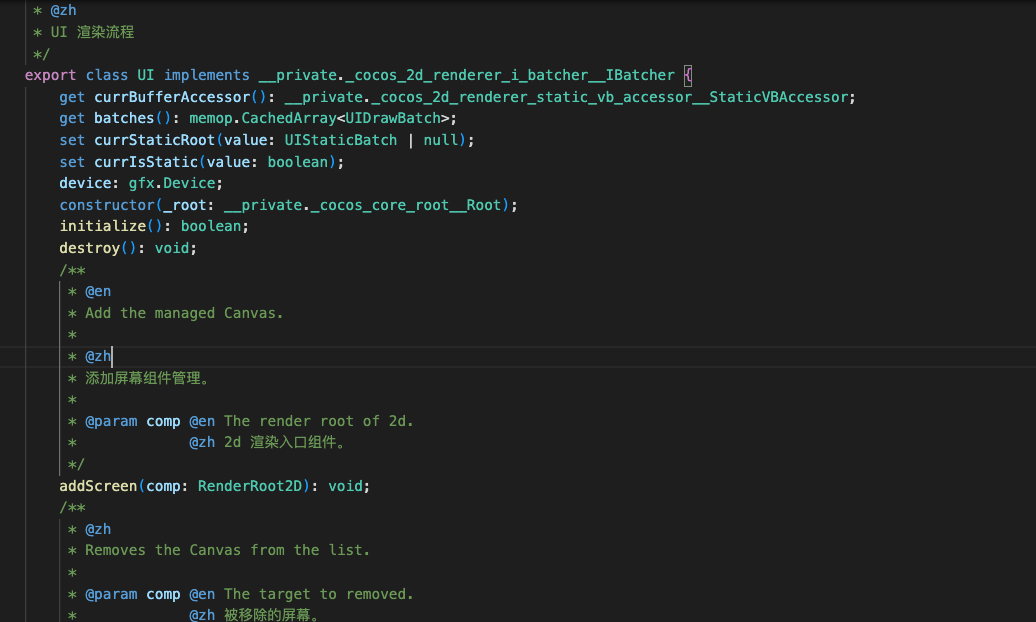This screenshot has width=1036, height=622.
Task: Click '@param' tag above addScreen
Action: tap(111, 421)
